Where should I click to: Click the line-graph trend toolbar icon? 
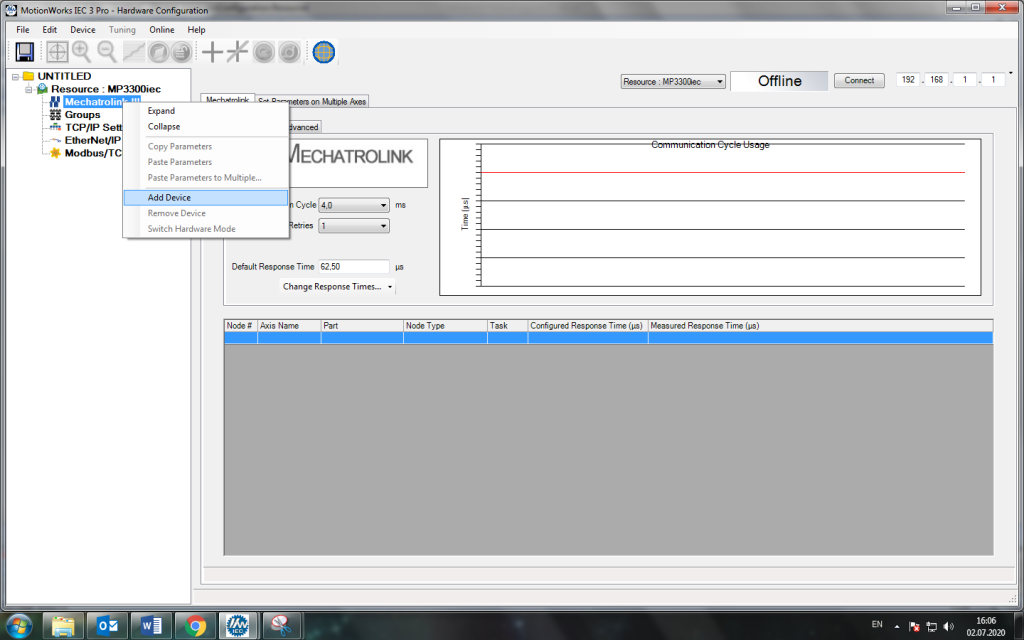(133, 52)
